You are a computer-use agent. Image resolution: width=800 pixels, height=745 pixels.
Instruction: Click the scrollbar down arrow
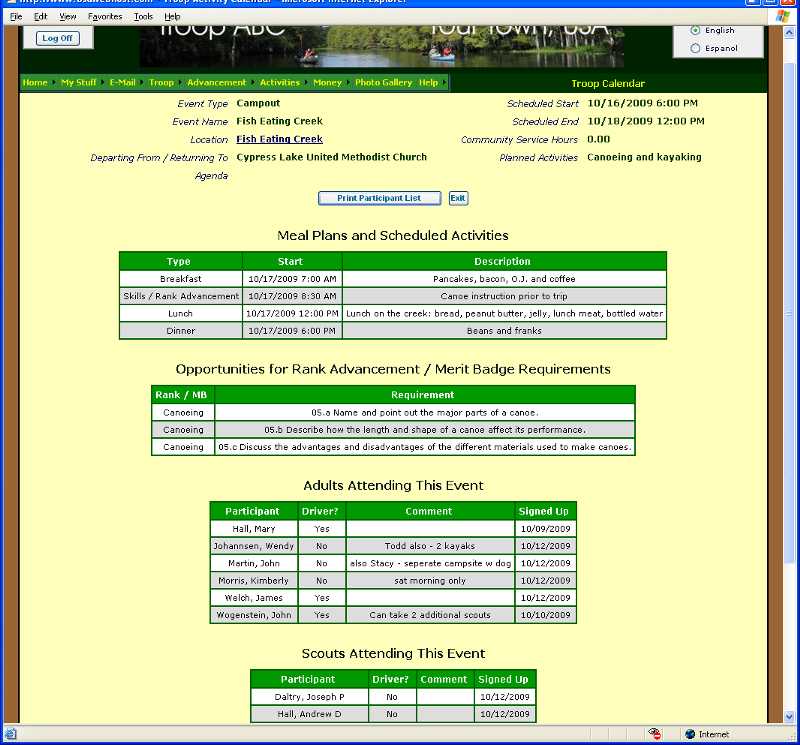click(789, 716)
